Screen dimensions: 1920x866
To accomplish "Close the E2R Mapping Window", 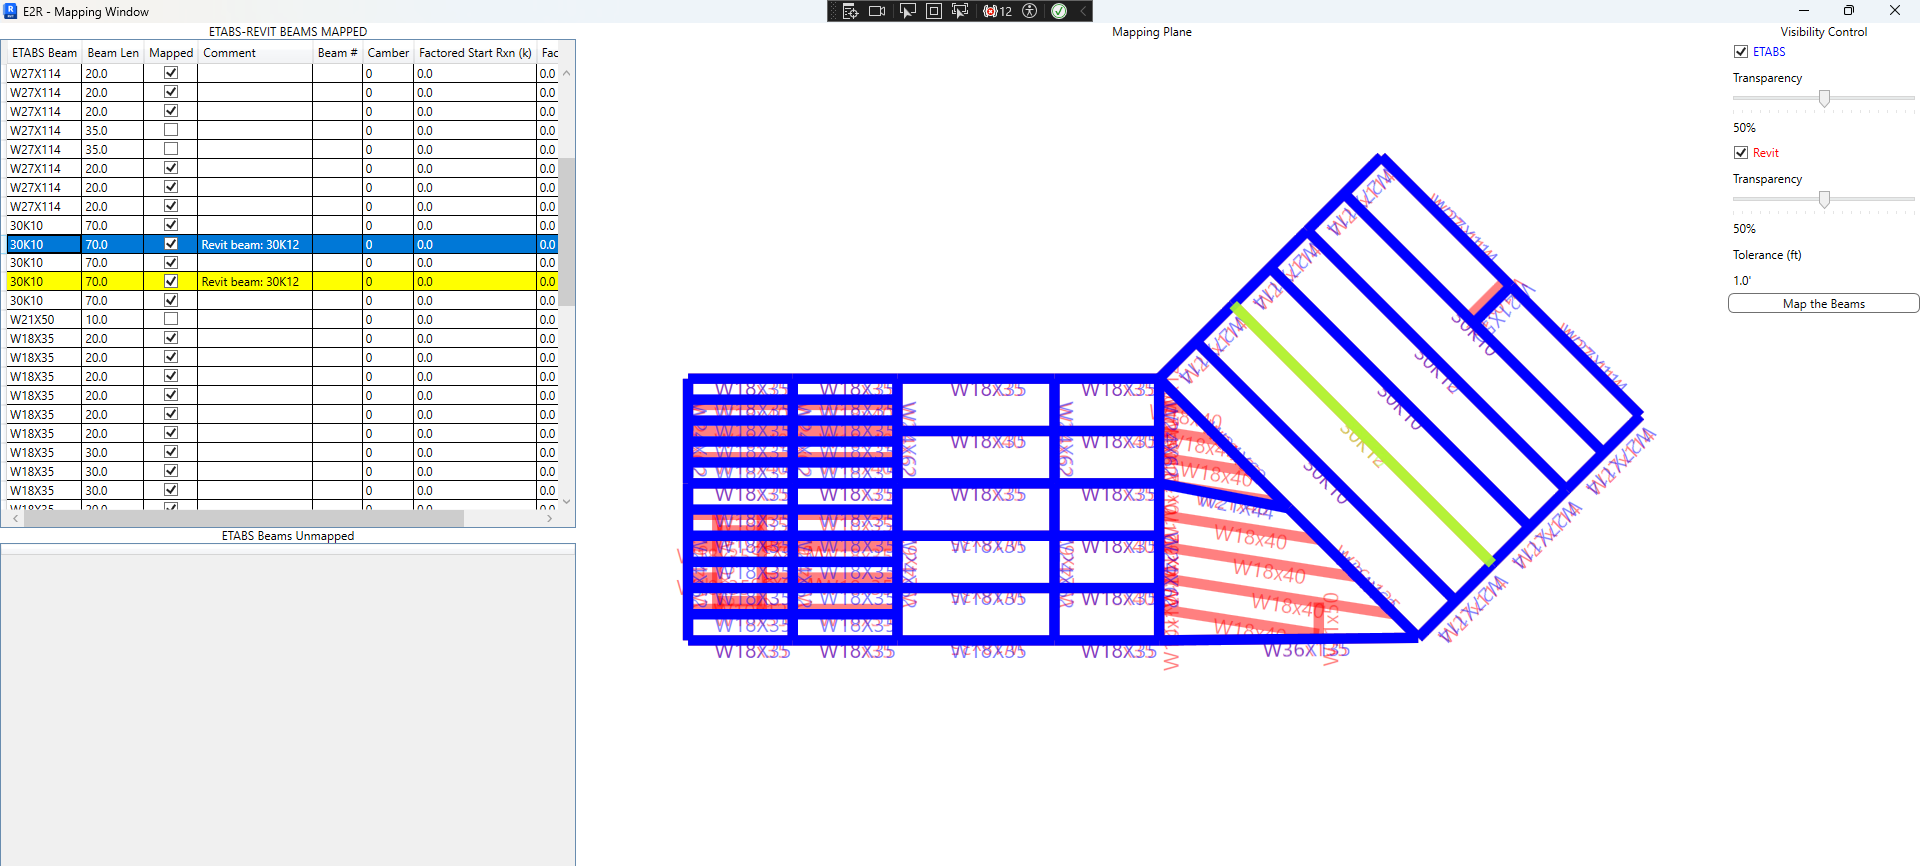I will [1894, 11].
